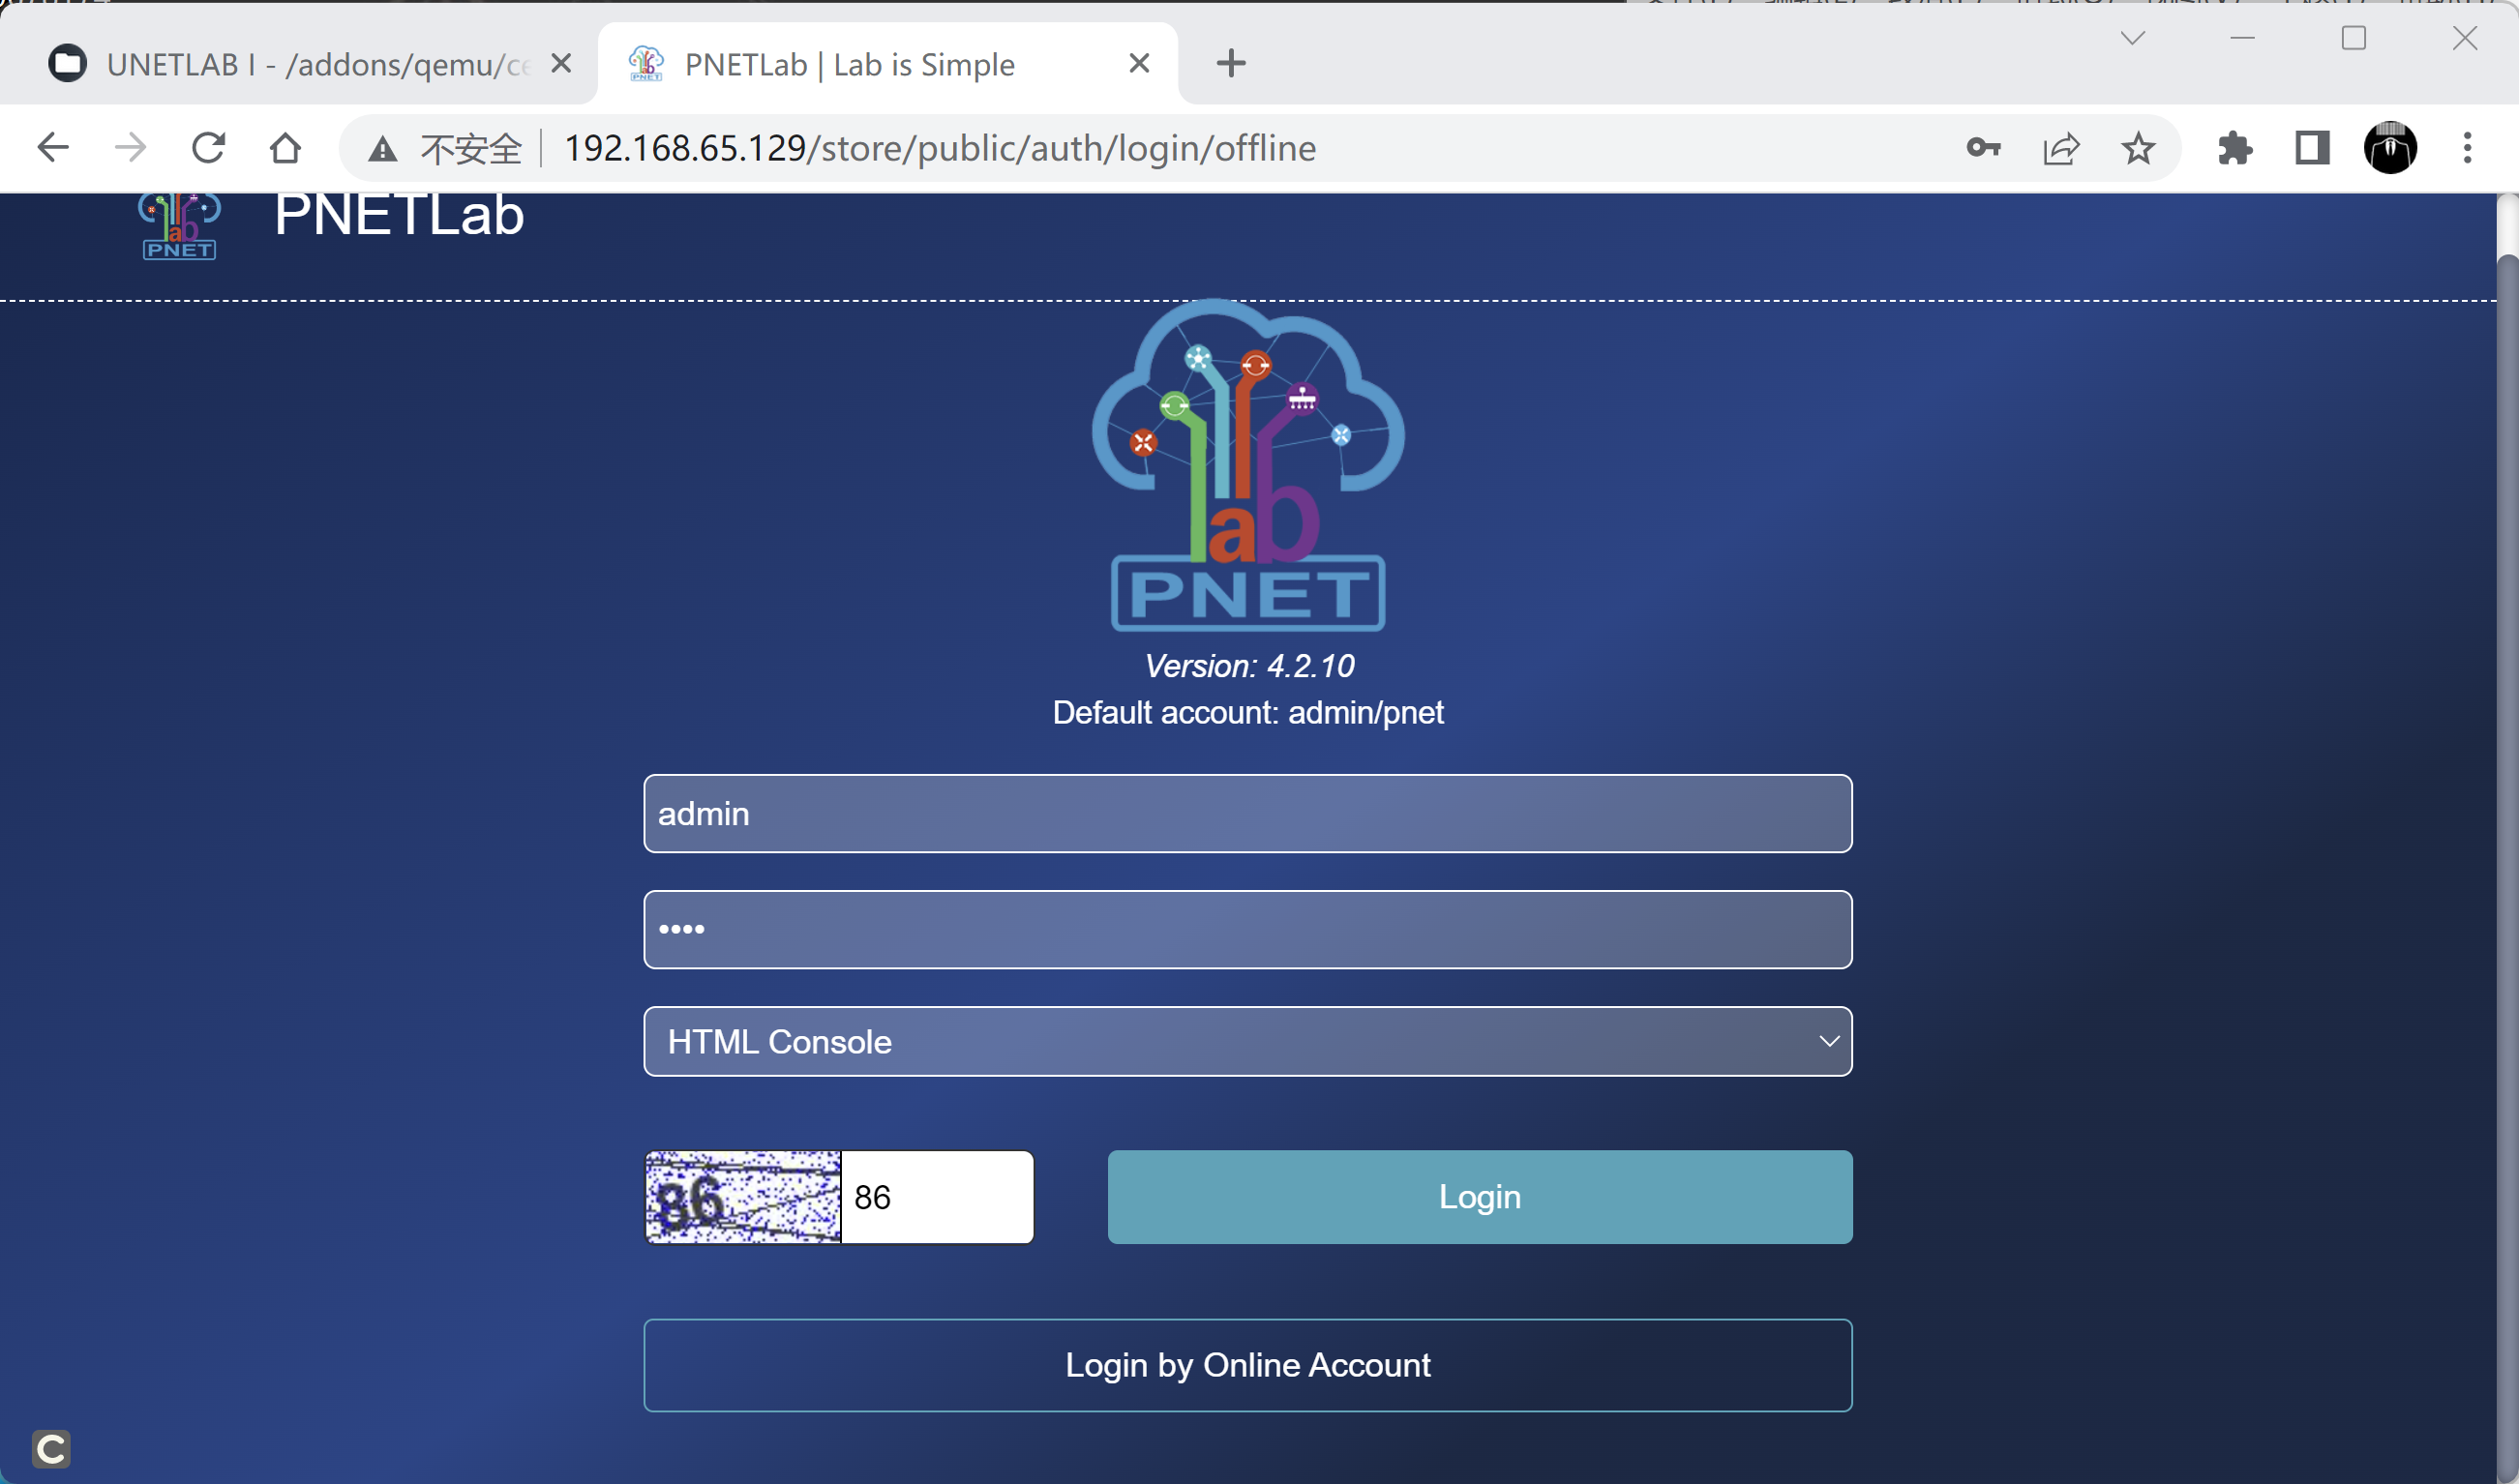This screenshot has width=2519, height=1484.
Task: Share this page via share icon
Action: pyautogui.click(x=2061, y=148)
